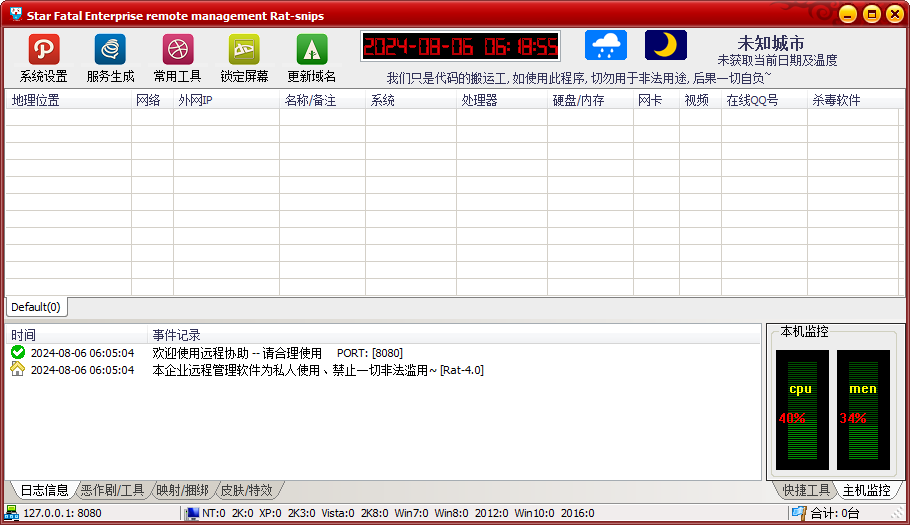Open 系统设置 (System Settings) toolbar icon
910x525 pixels.
[43, 50]
